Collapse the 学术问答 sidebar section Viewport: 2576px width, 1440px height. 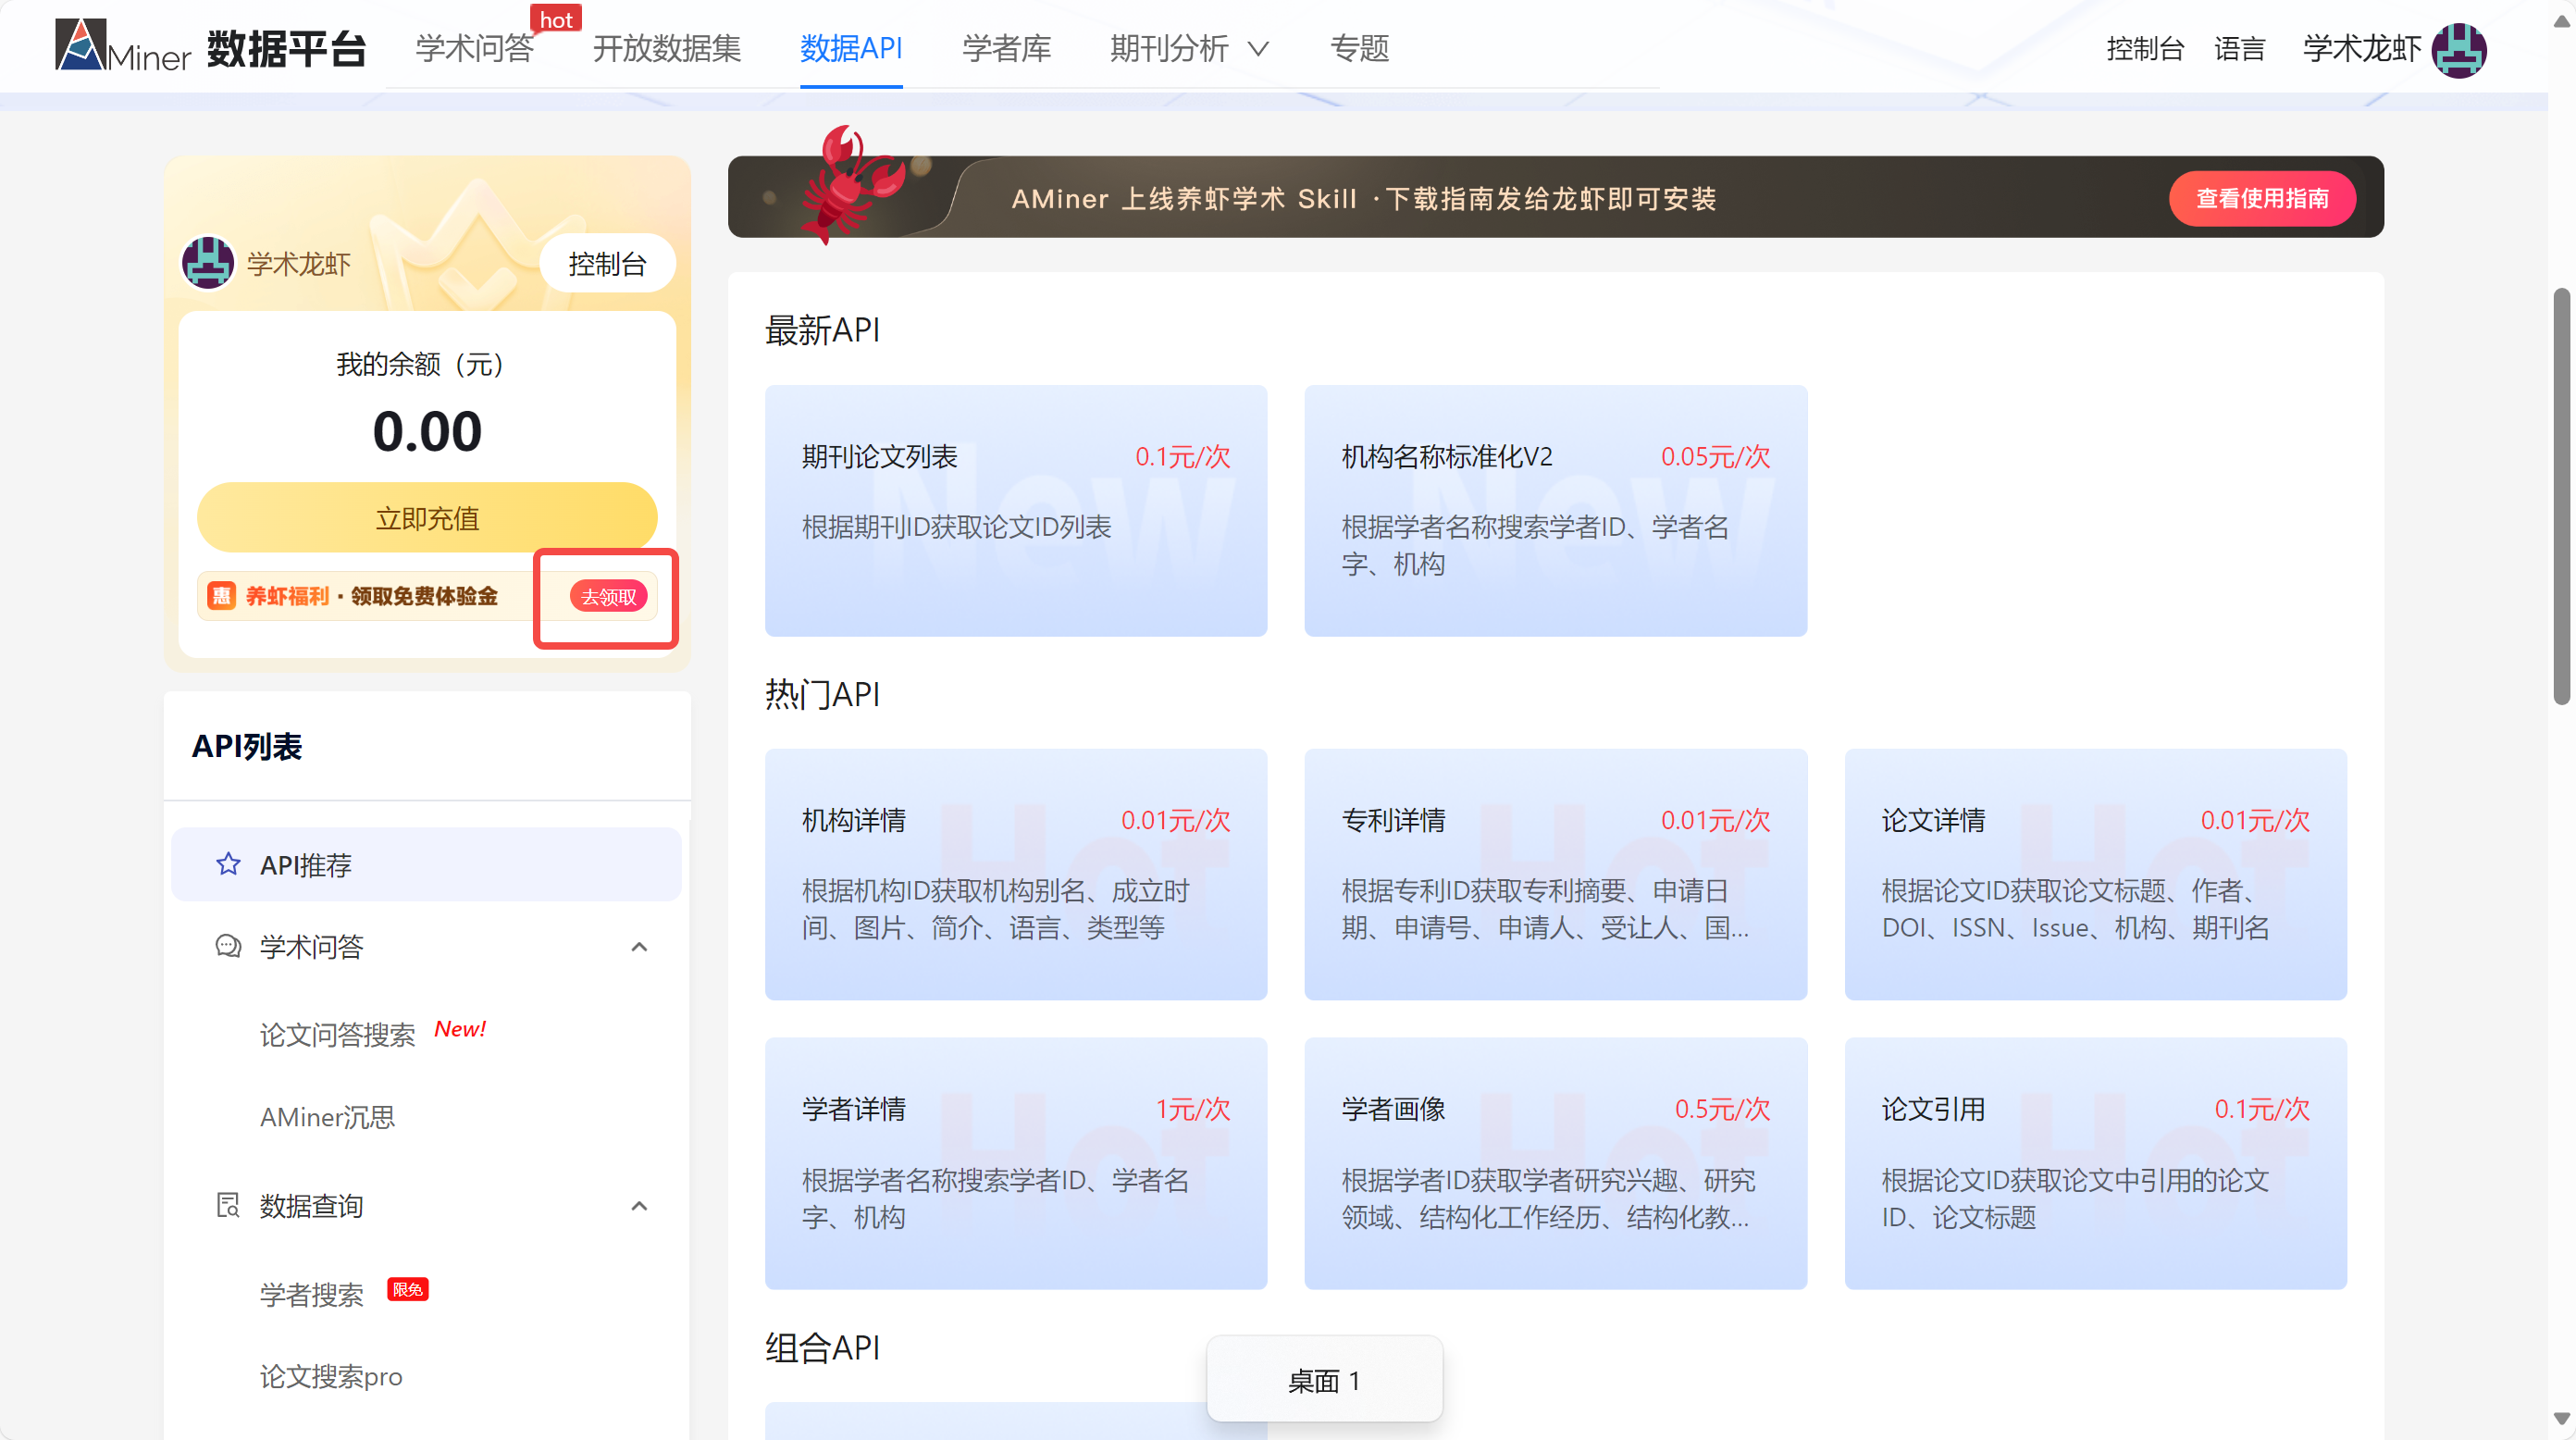(x=639, y=946)
